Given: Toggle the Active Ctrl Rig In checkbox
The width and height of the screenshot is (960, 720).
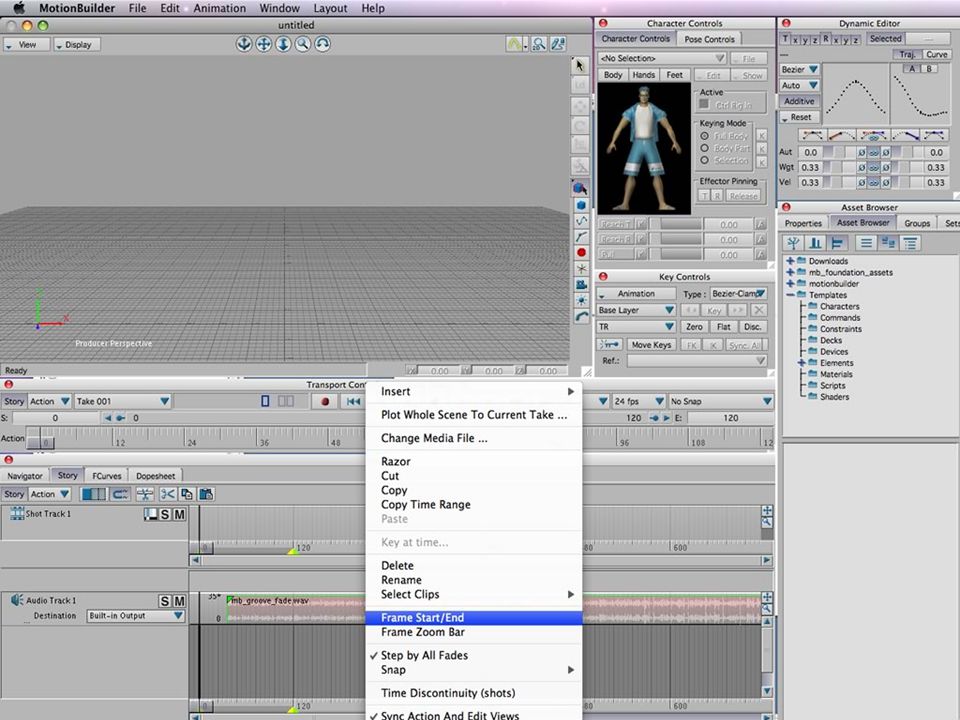Looking at the screenshot, I should (x=704, y=104).
